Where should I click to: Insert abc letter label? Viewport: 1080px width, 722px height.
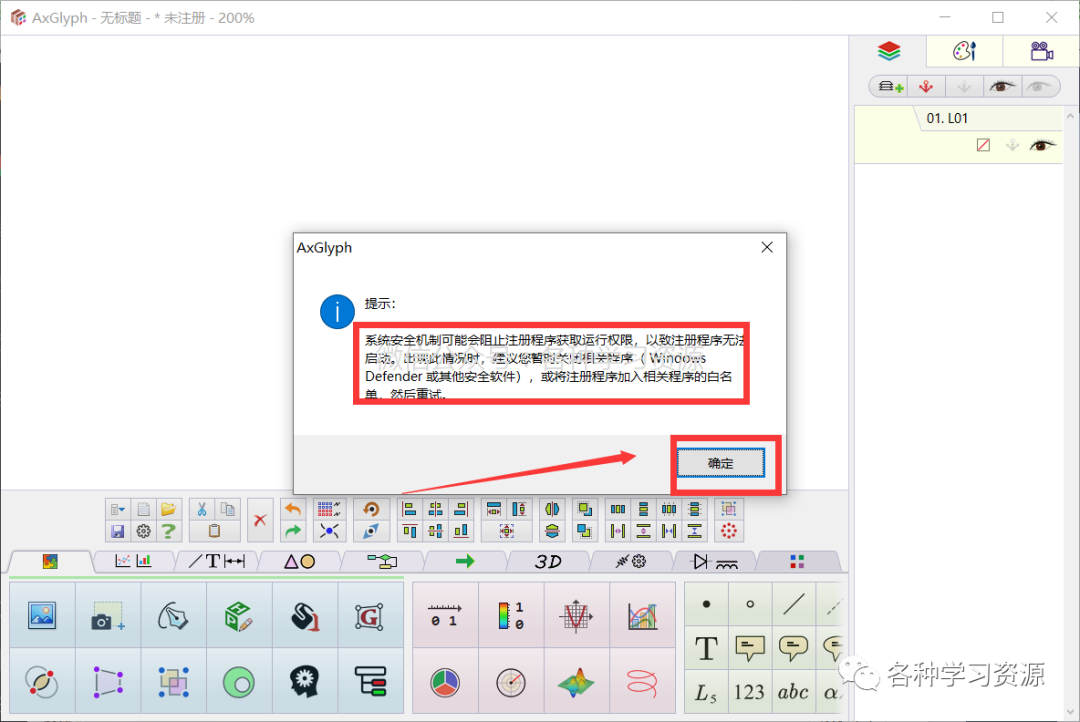(x=793, y=692)
